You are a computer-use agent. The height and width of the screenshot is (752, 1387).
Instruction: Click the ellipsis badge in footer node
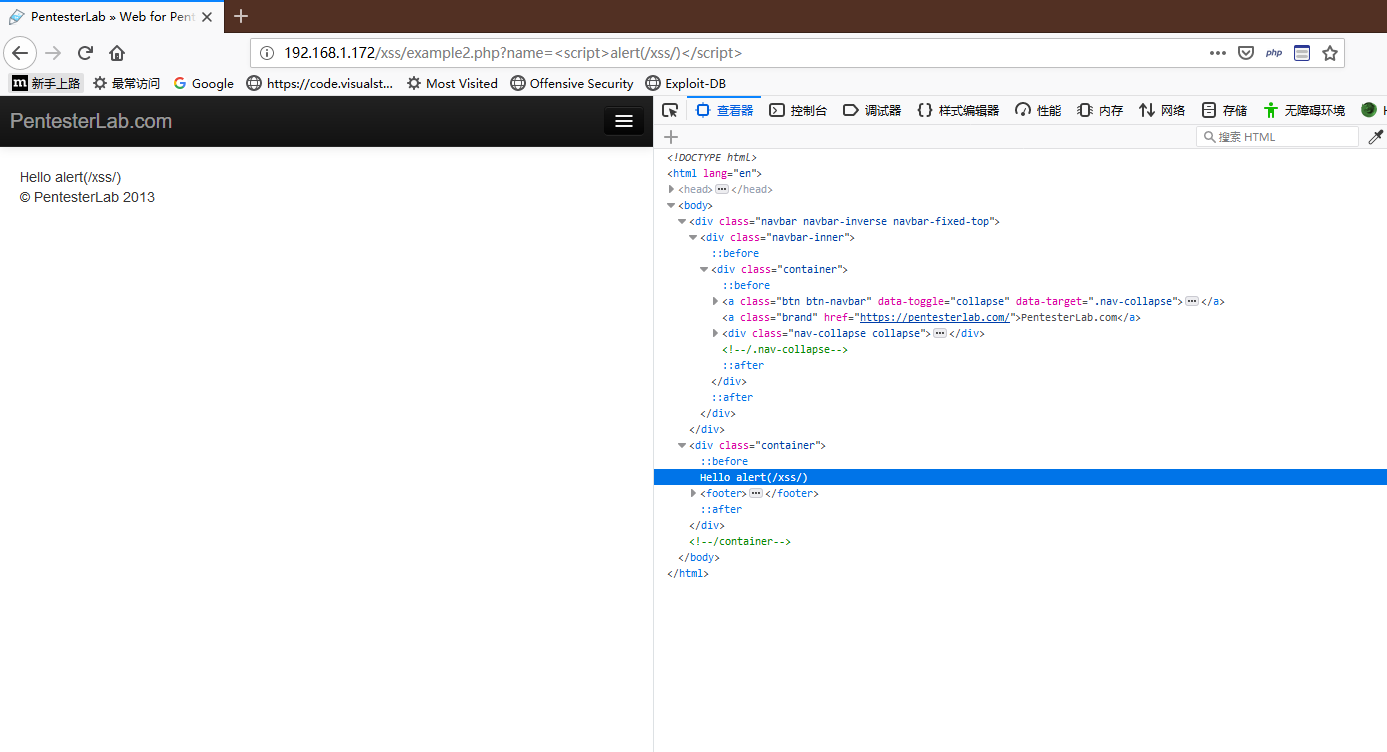[756, 493]
